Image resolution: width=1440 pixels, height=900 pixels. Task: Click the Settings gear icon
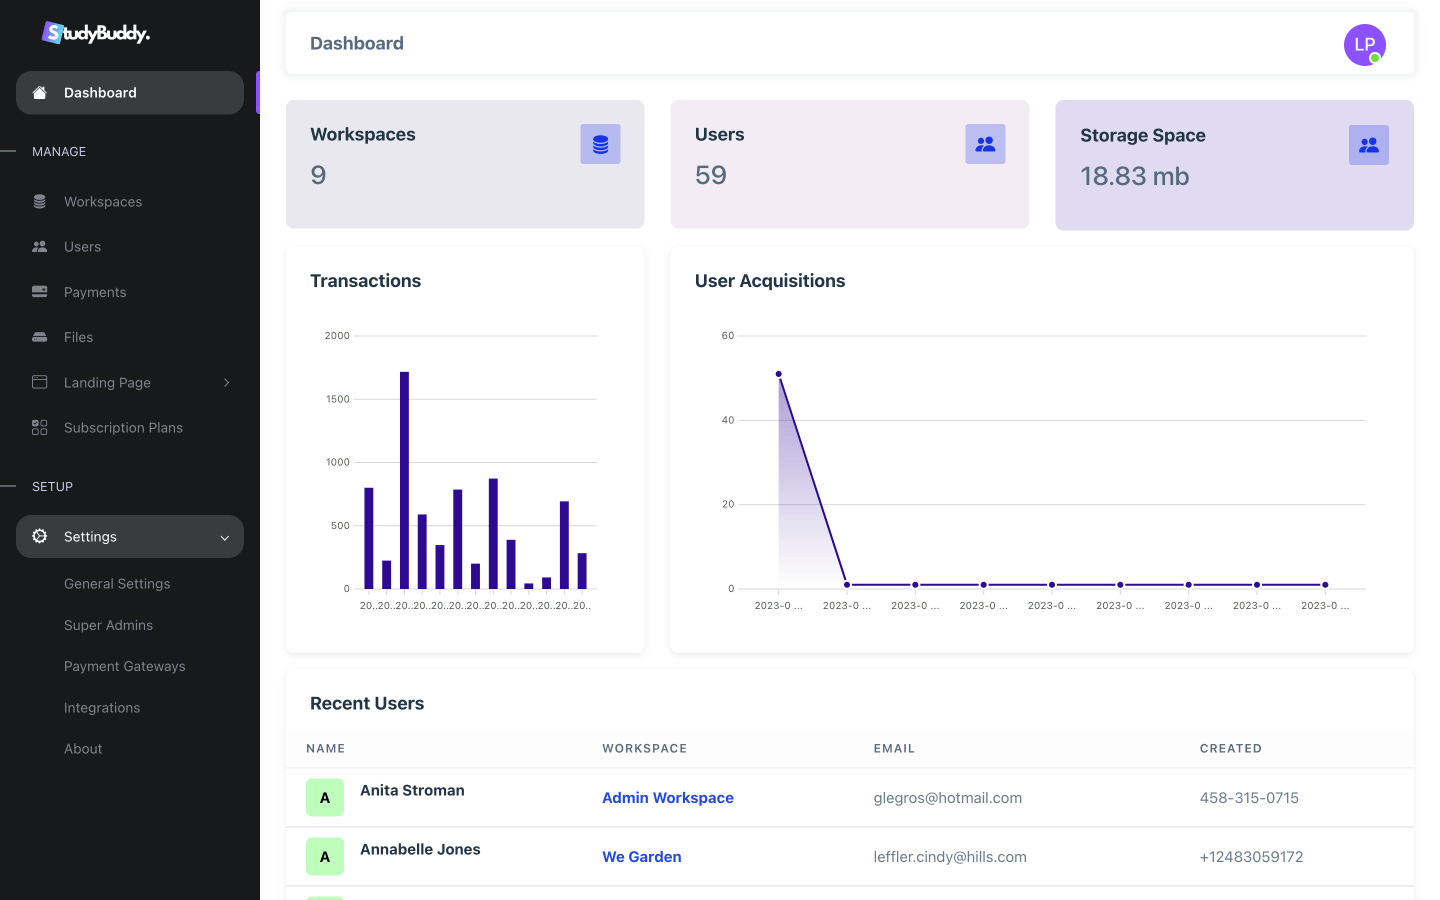tap(40, 537)
